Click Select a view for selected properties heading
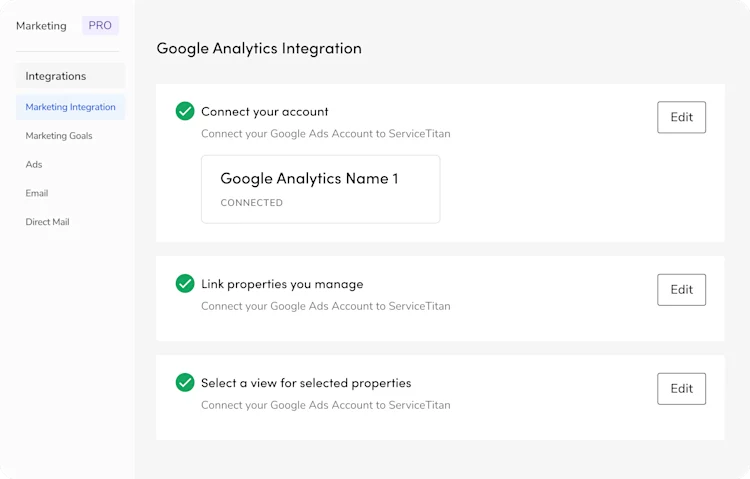Image resolution: width=750 pixels, height=479 pixels. tap(306, 383)
